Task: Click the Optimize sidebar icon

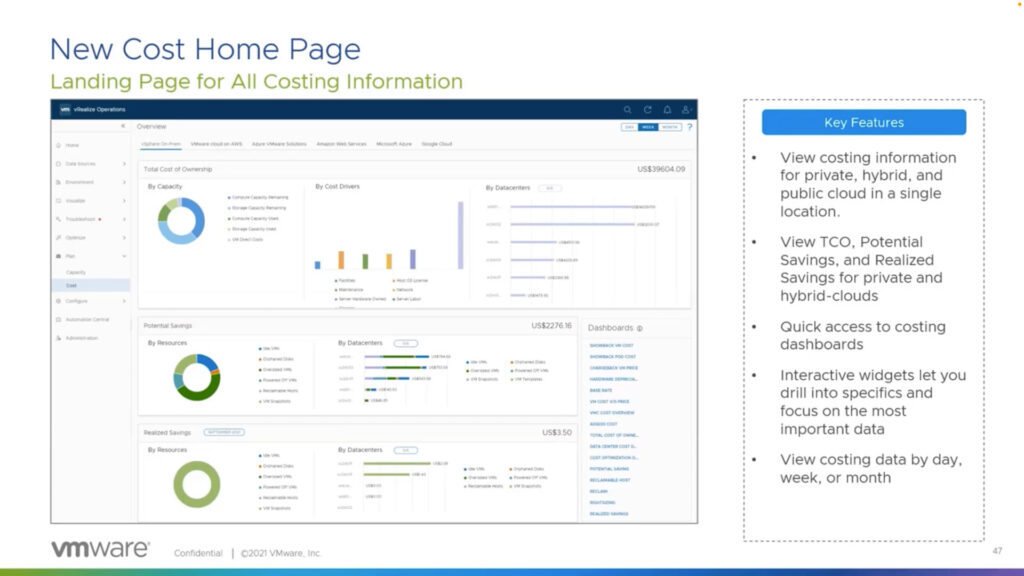Action: 59,238
